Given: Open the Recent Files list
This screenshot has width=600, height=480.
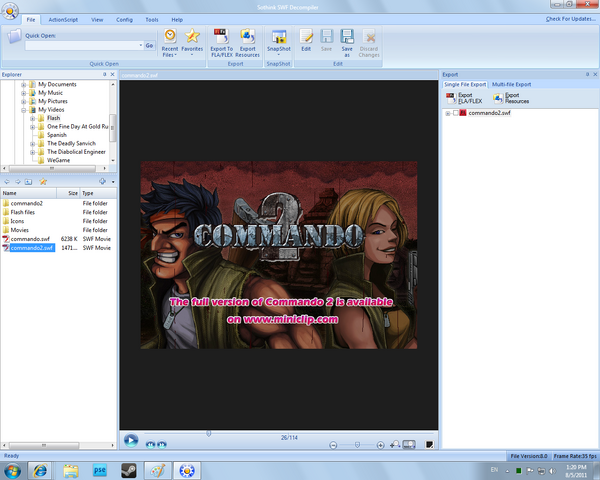Looking at the screenshot, I should tap(170, 43).
